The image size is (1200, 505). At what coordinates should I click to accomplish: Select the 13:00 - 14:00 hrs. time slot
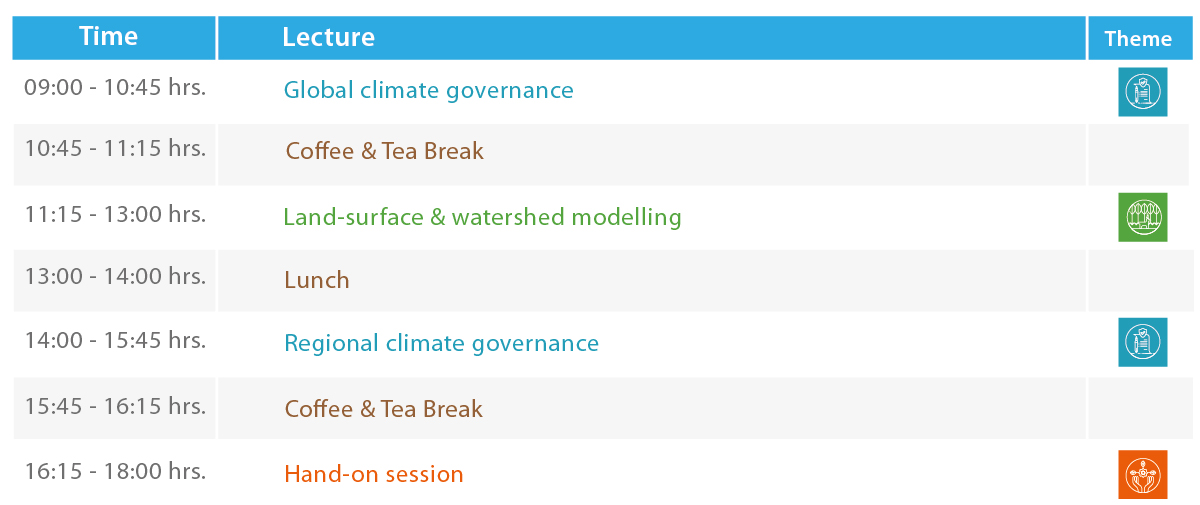(x=115, y=274)
